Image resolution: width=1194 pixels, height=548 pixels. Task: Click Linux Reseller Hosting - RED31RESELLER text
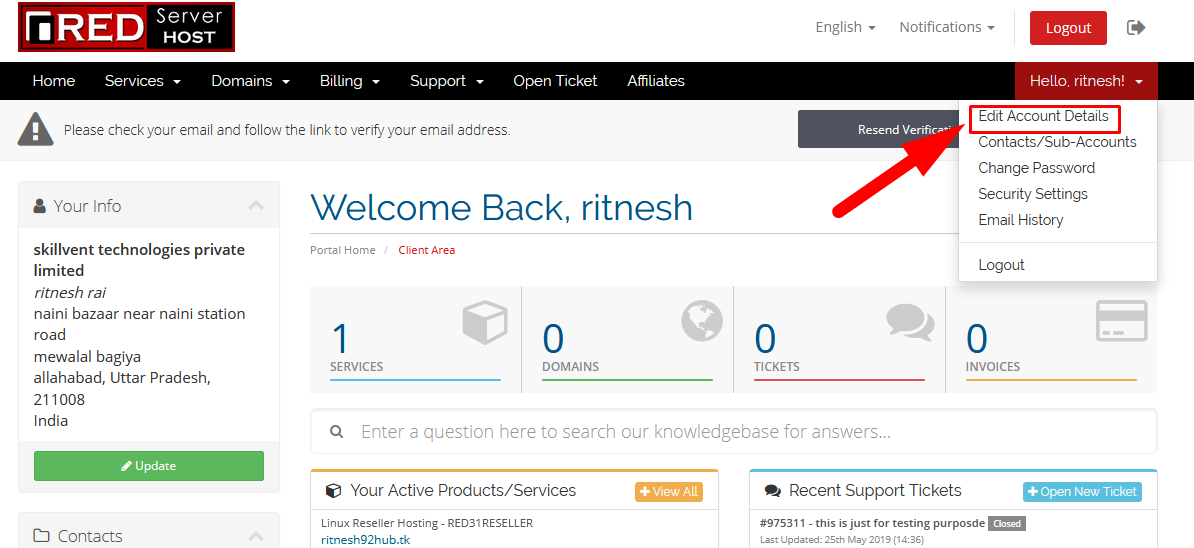(426, 523)
